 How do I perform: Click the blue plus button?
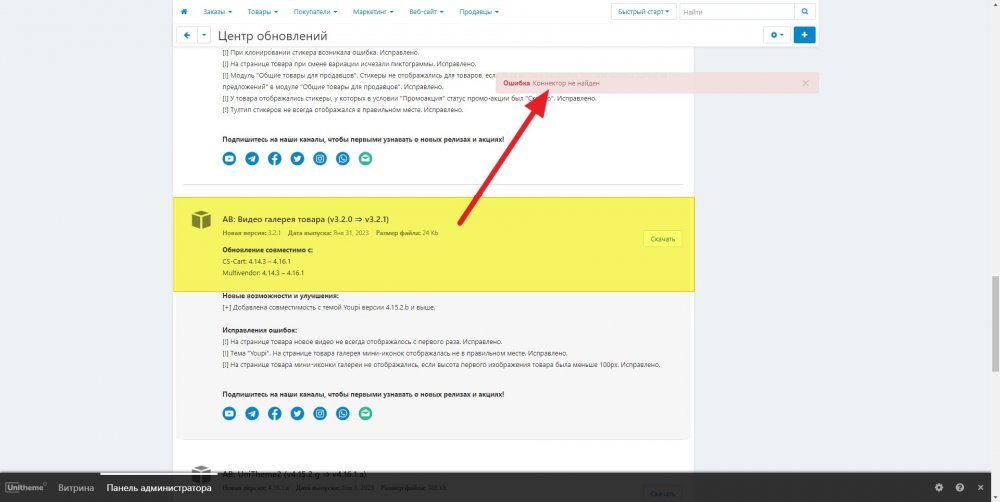[x=805, y=35]
